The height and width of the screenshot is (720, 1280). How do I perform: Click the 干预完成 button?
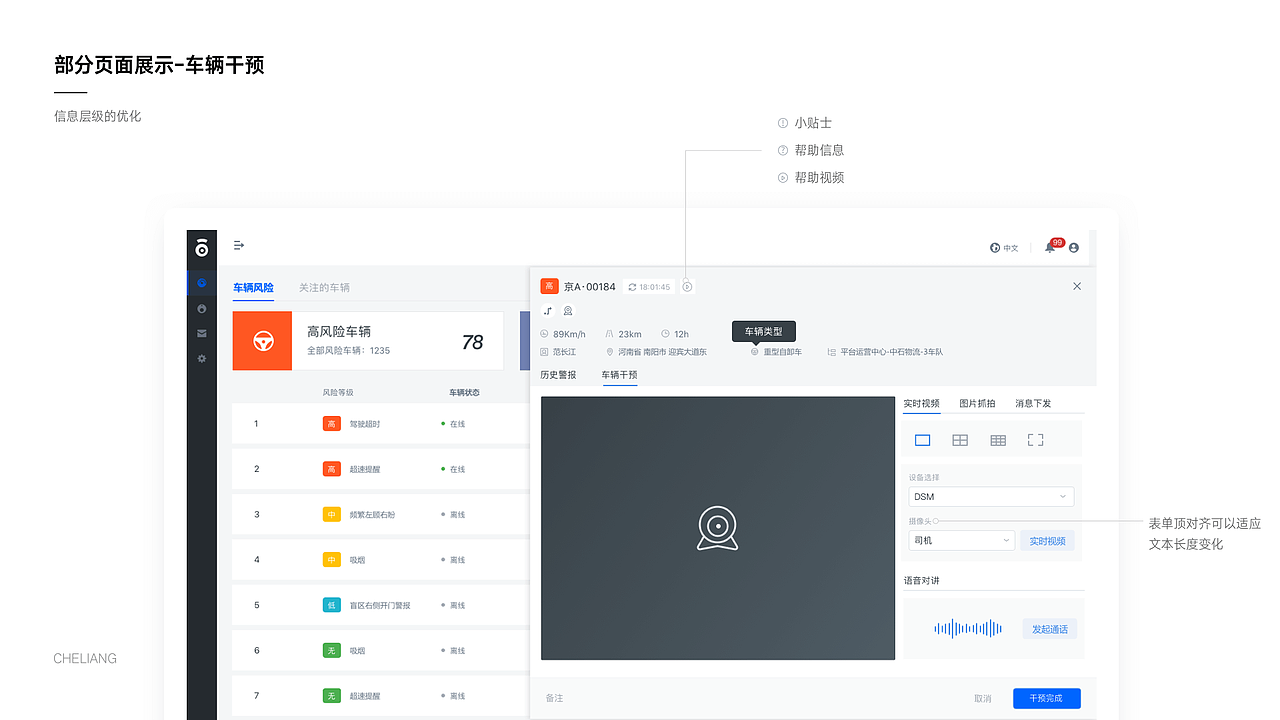click(x=1046, y=698)
